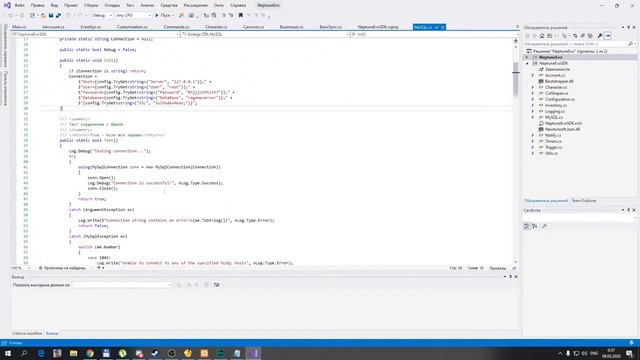Open the Правка menu

coord(38,5)
